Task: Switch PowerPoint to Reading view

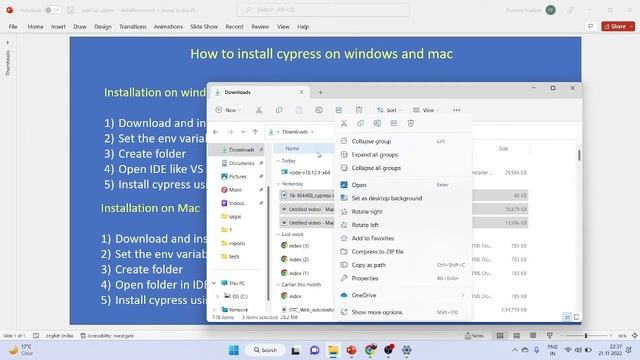Action: 533,336
